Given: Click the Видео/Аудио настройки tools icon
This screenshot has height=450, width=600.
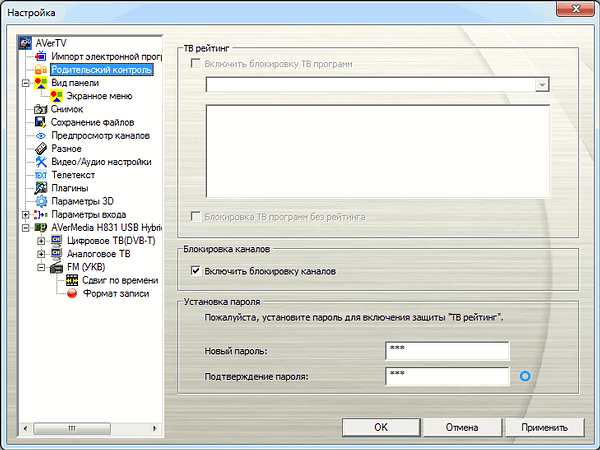Looking at the screenshot, I should (x=41, y=161).
